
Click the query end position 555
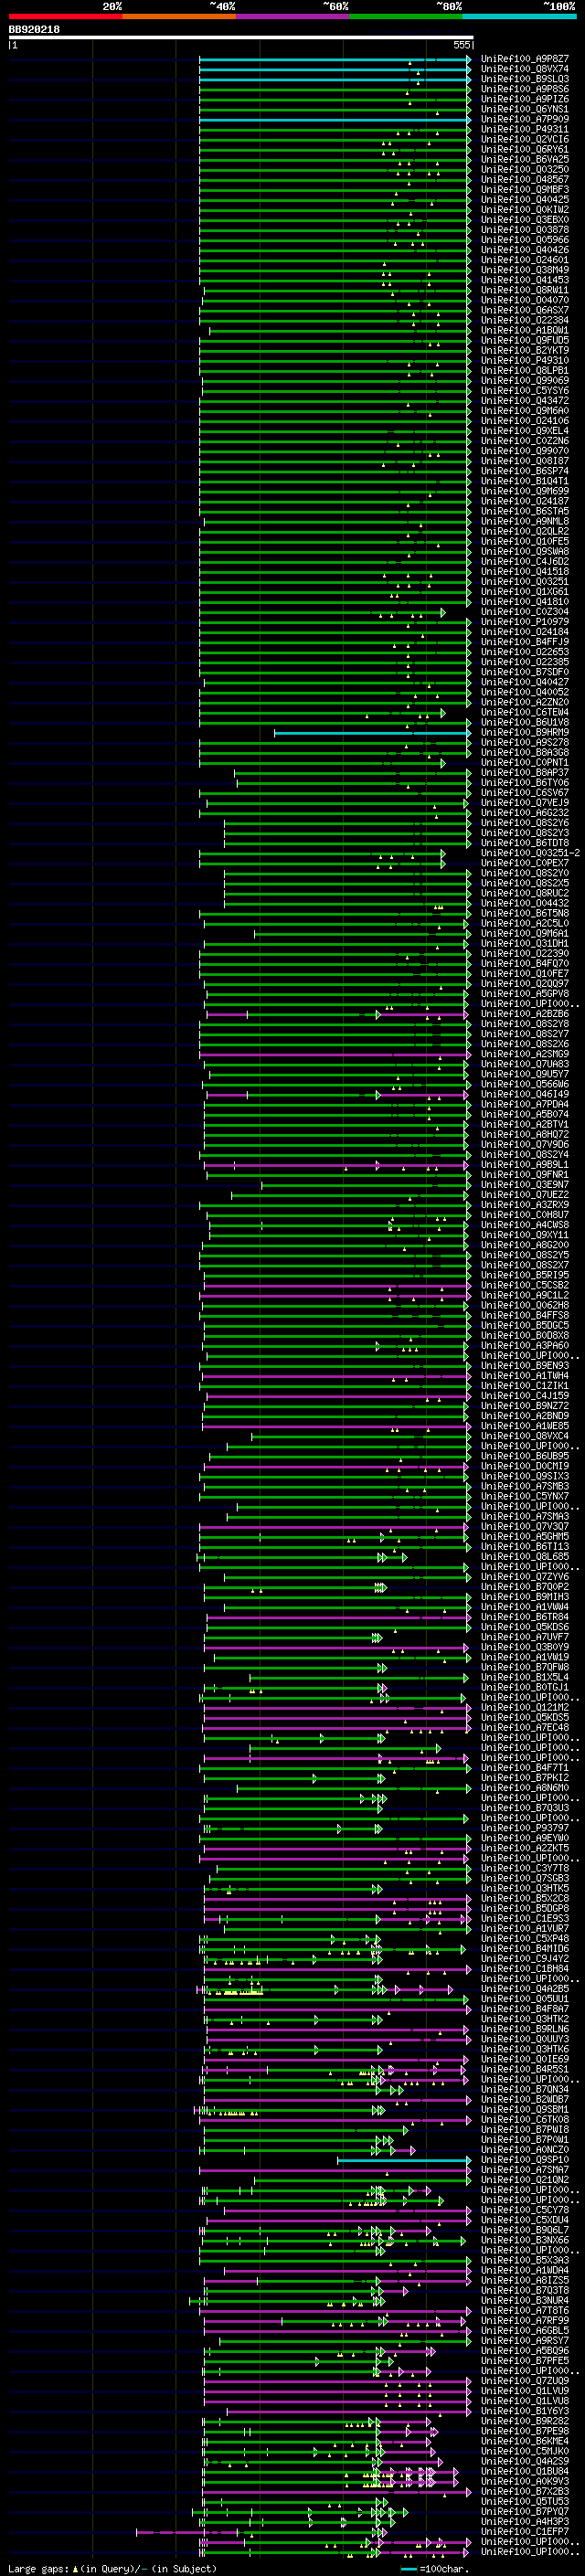tap(461, 45)
